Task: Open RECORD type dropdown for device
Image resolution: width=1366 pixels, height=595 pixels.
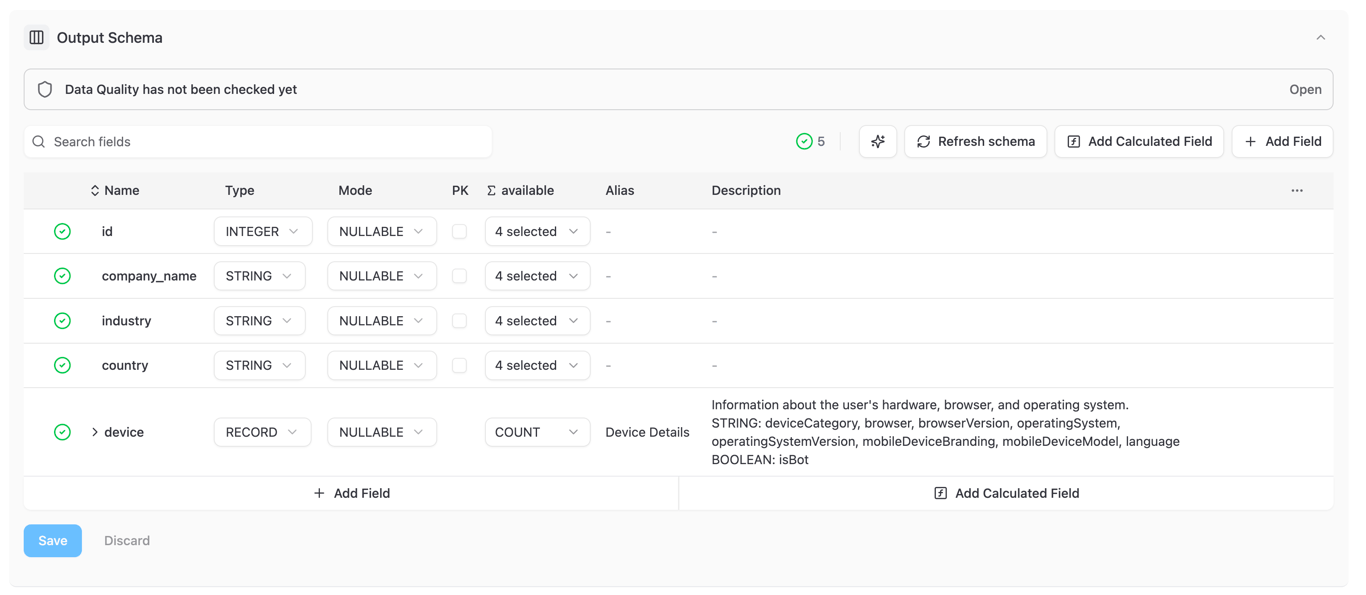Action: pos(262,432)
